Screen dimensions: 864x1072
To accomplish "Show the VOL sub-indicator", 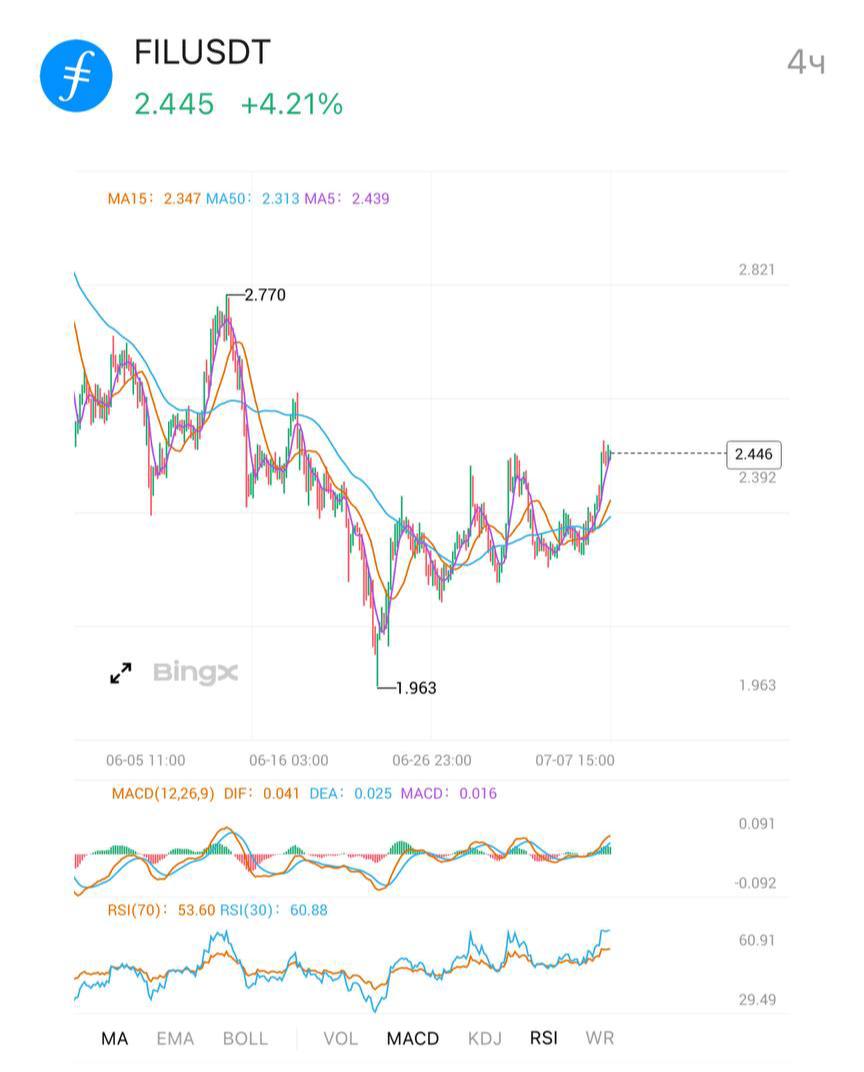I will [x=340, y=1038].
